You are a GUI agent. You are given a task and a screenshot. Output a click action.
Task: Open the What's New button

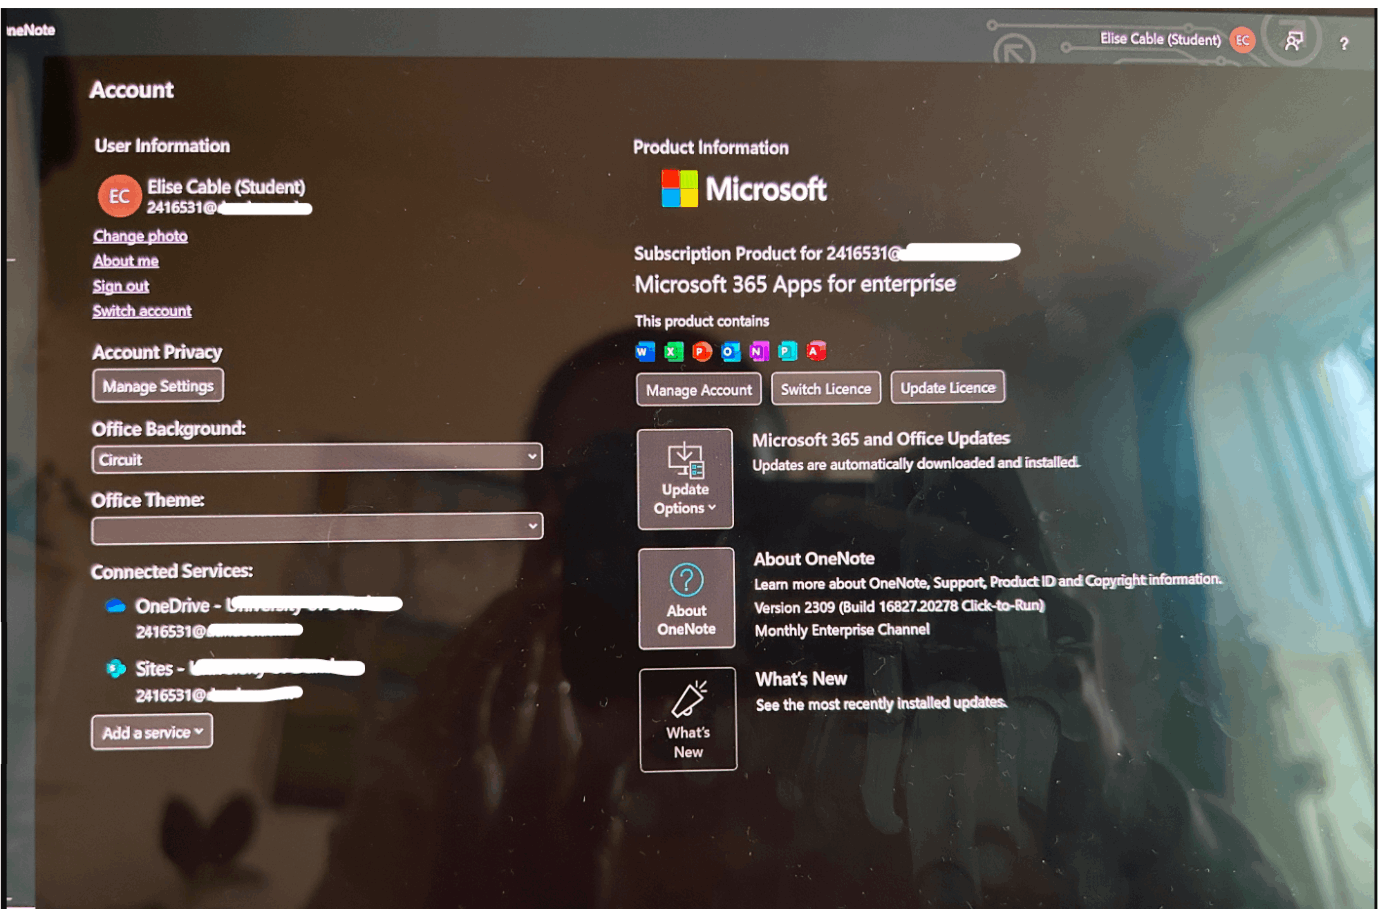[x=688, y=720]
